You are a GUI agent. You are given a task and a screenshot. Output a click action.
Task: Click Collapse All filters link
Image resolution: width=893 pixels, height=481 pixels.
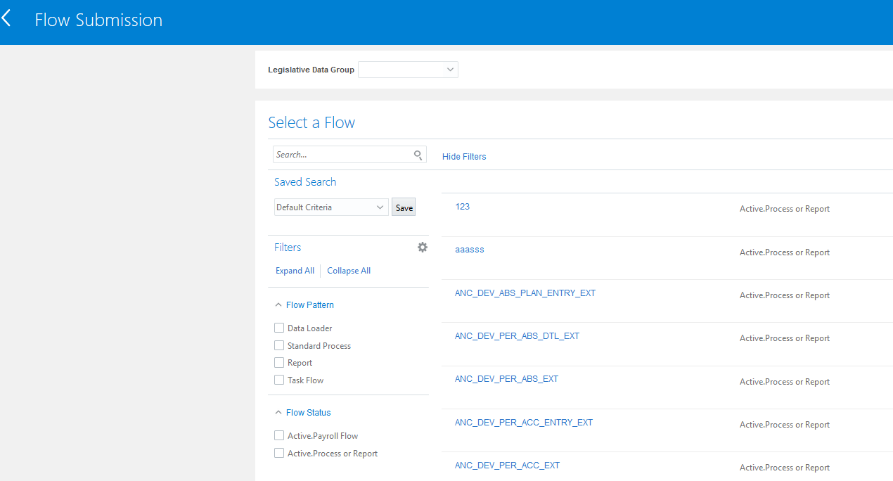coord(349,271)
